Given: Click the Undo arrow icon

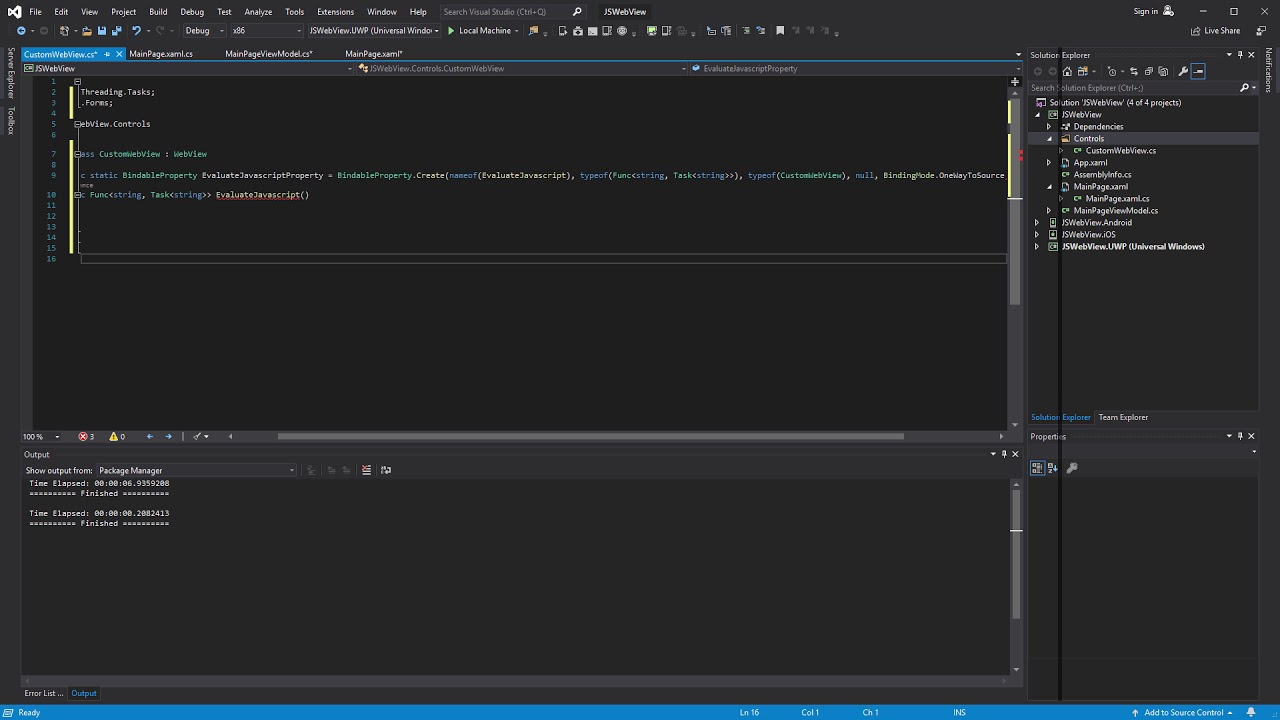Looking at the screenshot, I should click(x=136, y=31).
